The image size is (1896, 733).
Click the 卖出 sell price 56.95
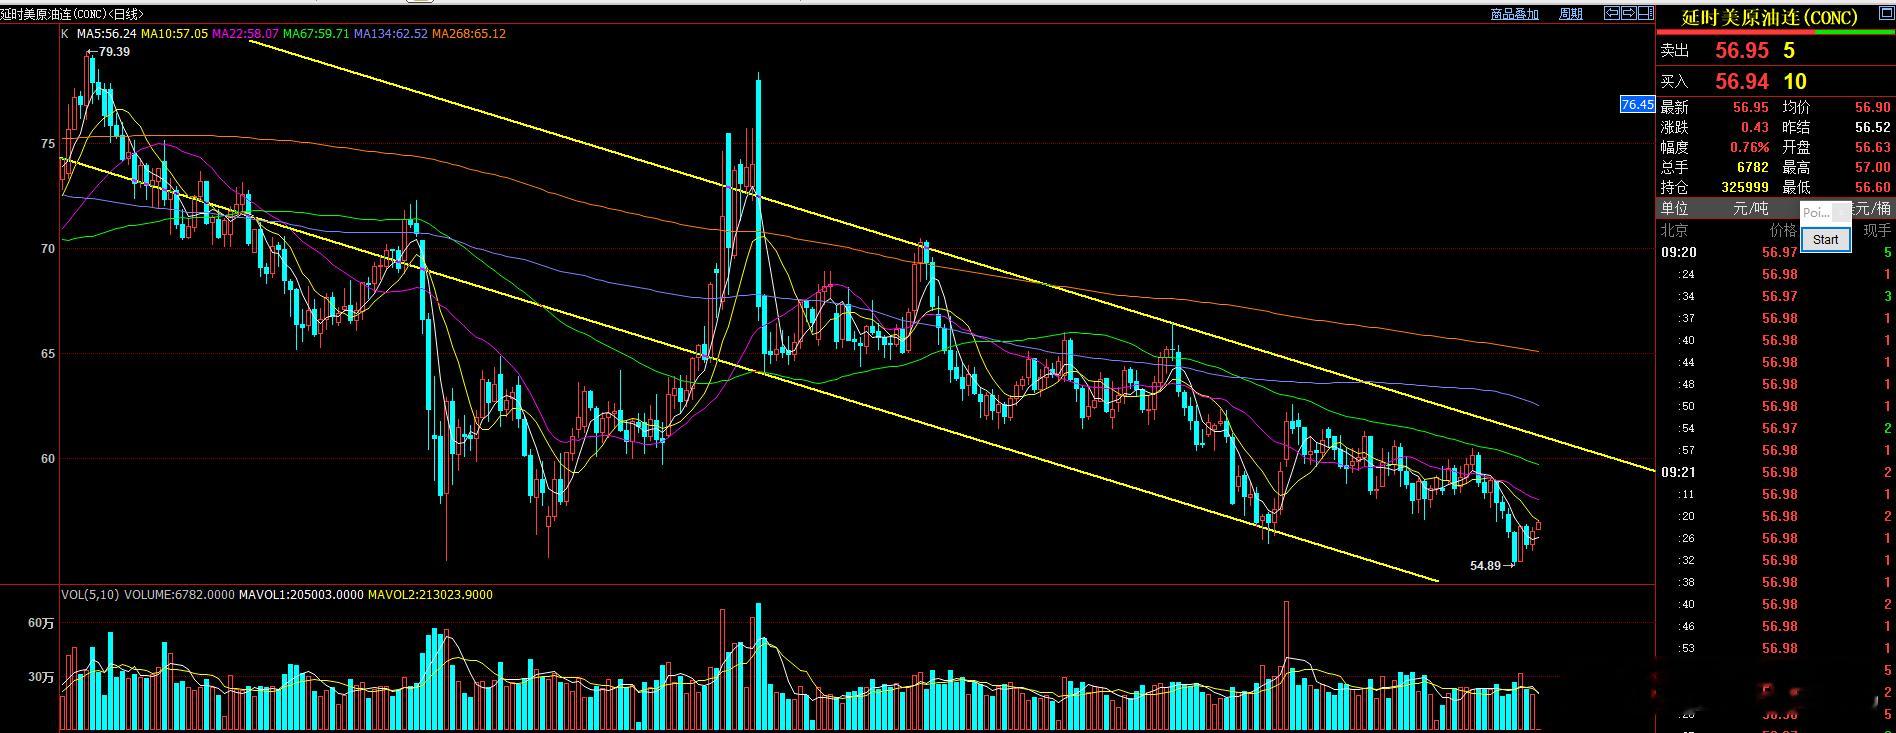coord(1742,50)
